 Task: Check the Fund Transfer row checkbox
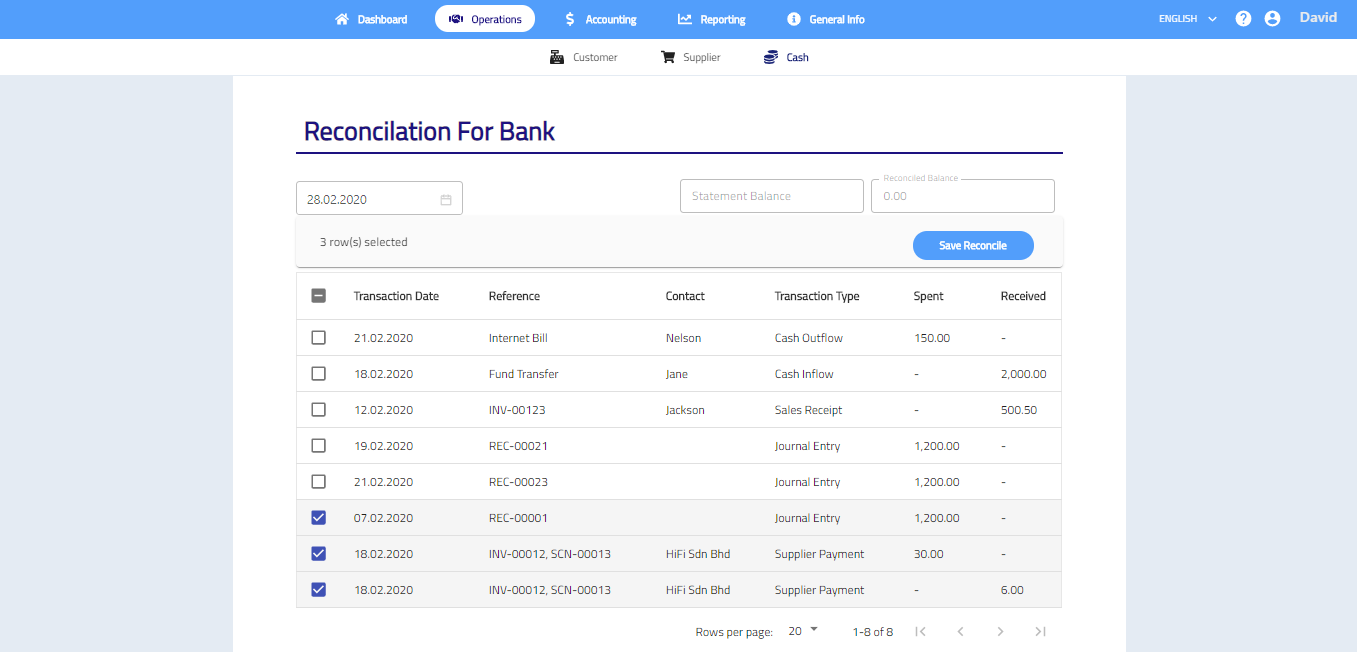click(319, 374)
